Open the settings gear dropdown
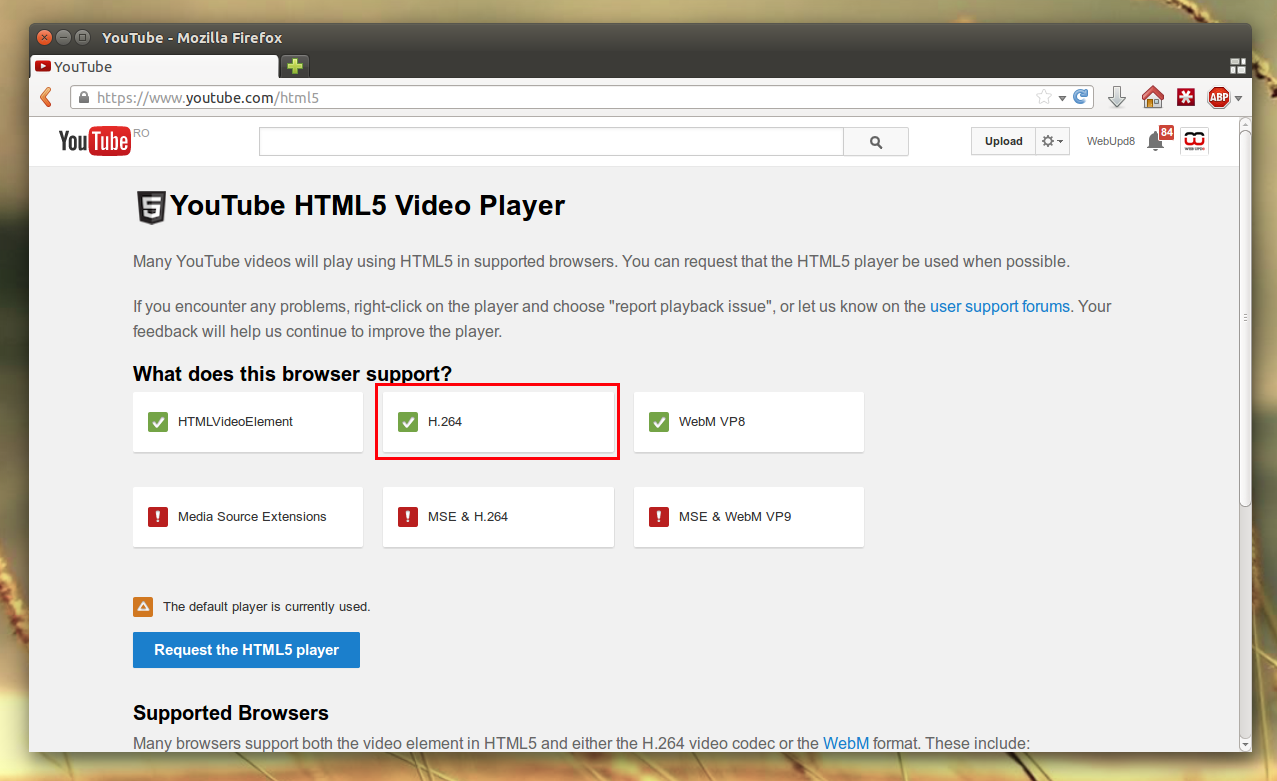The height and width of the screenshot is (781, 1277). click(1053, 141)
